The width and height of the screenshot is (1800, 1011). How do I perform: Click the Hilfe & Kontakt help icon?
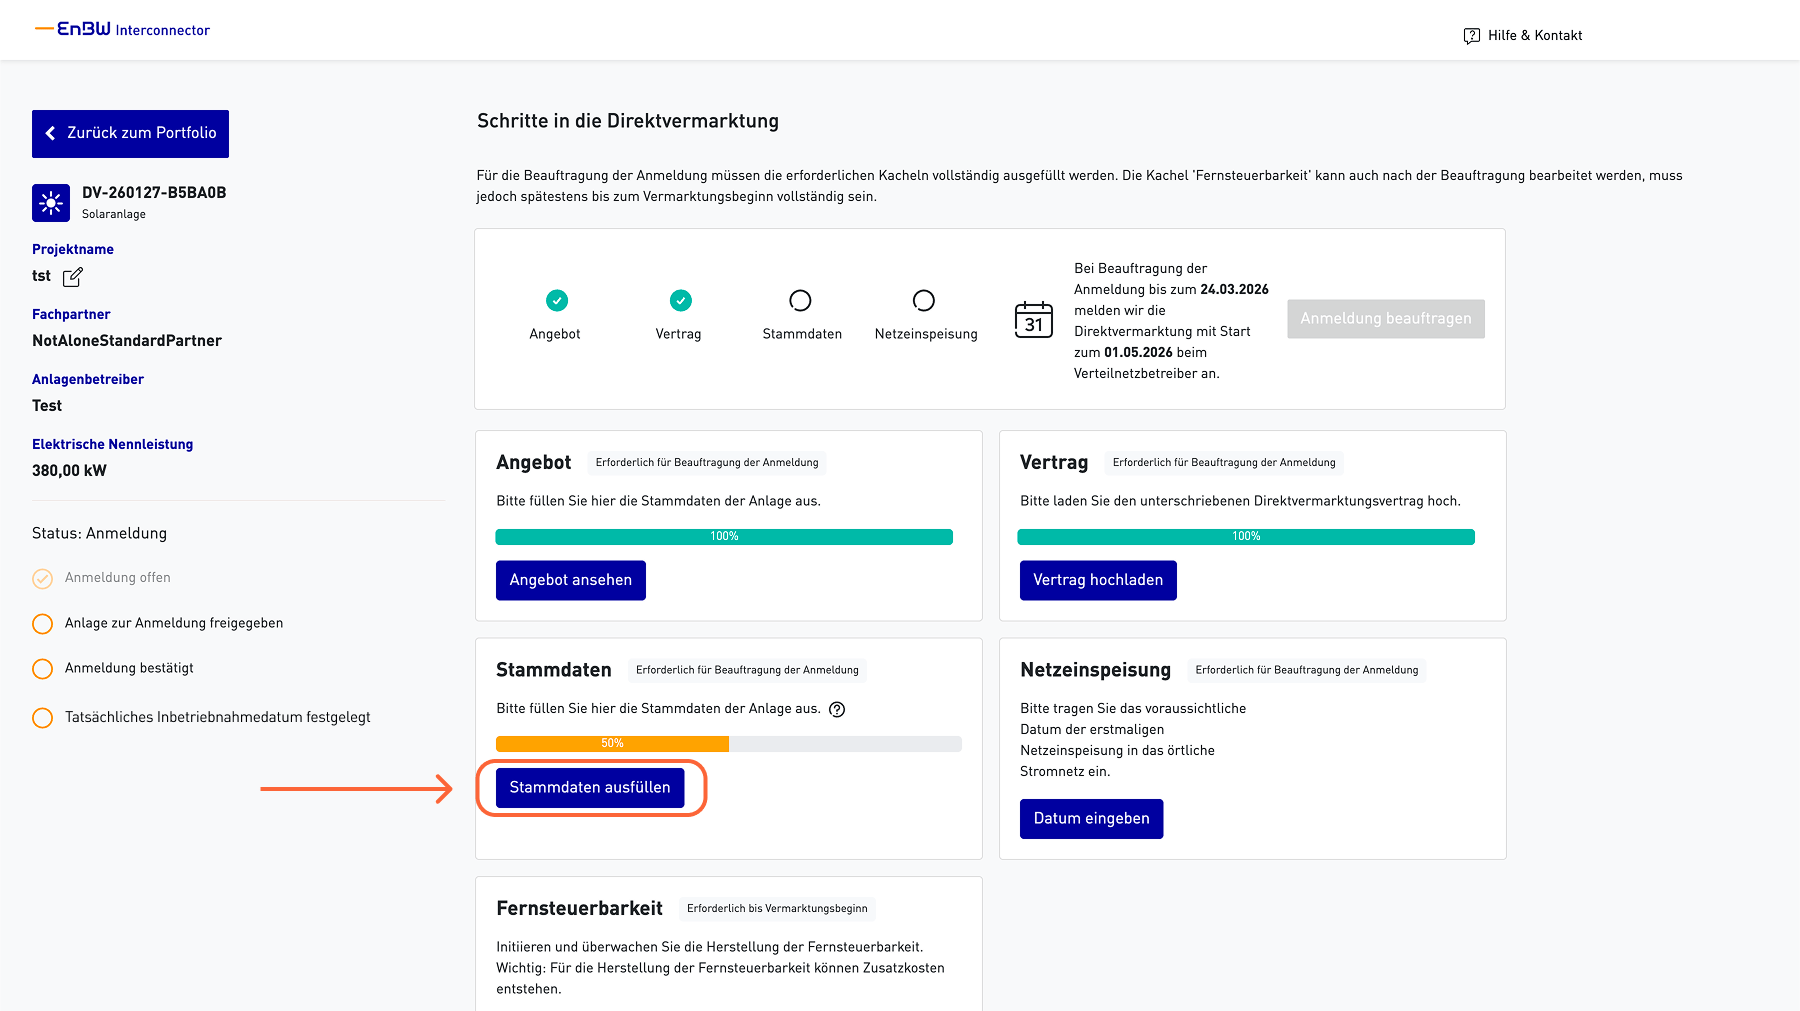coord(1471,36)
